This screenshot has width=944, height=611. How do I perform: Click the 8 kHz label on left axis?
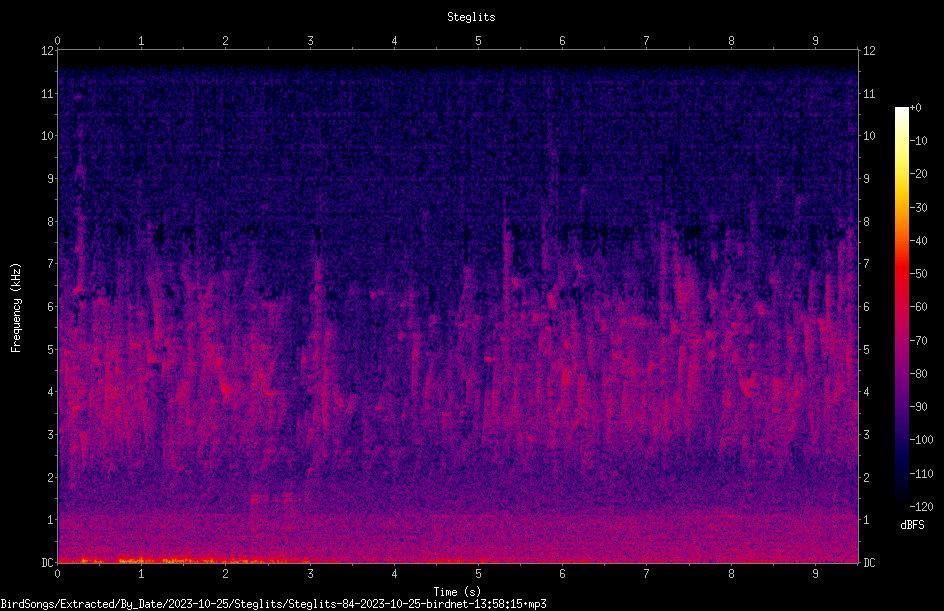(51, 221)
